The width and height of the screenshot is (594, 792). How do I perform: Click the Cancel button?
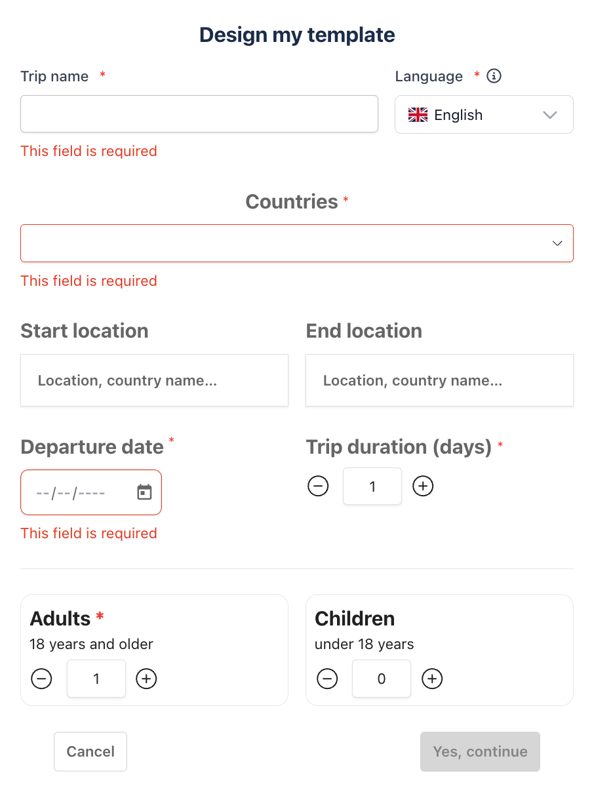pos(90,752)
